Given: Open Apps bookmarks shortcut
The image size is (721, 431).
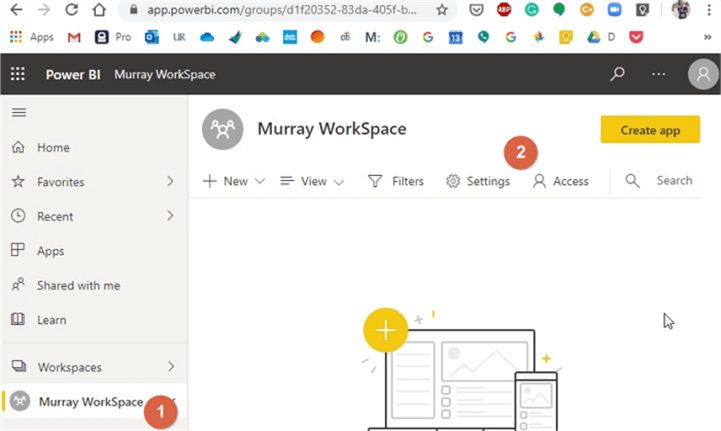Looking at the screenshot, I should (x=32, y=37).
